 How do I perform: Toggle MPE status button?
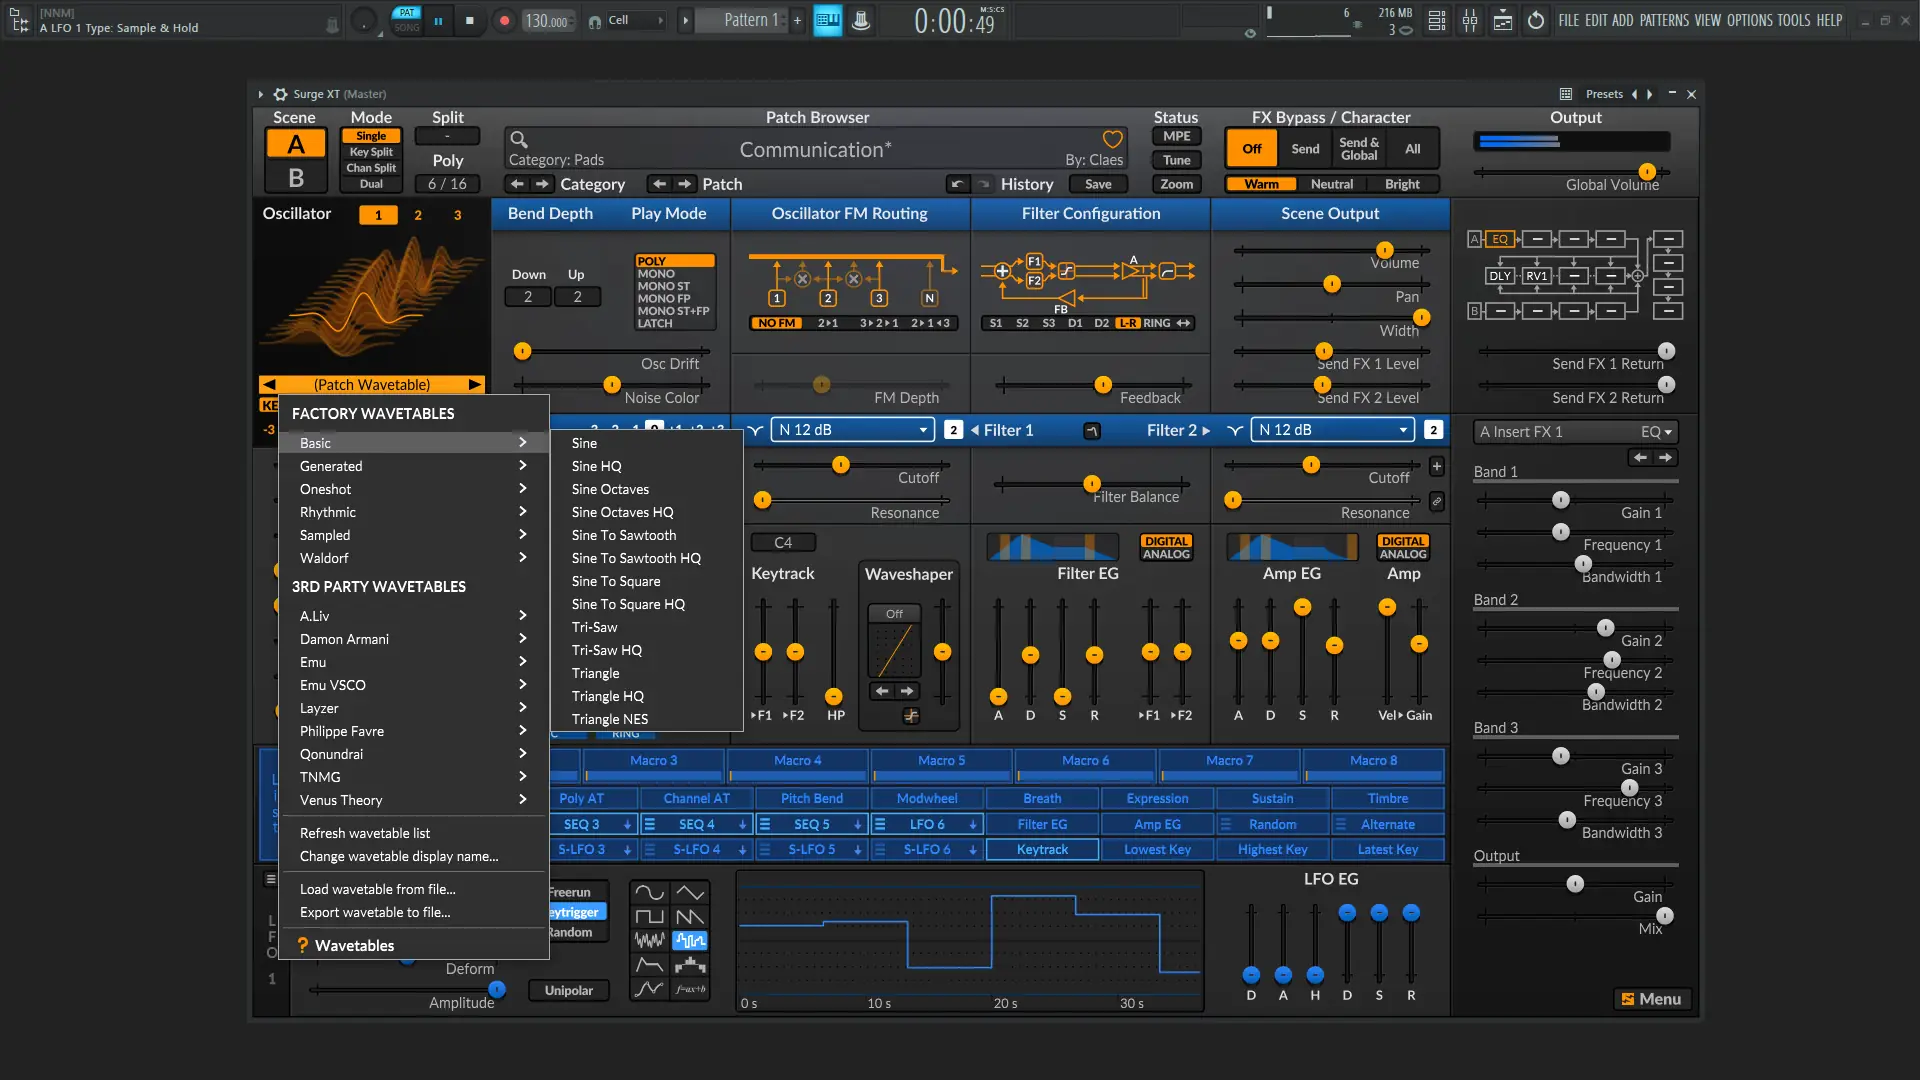(x=1176, y=136)
